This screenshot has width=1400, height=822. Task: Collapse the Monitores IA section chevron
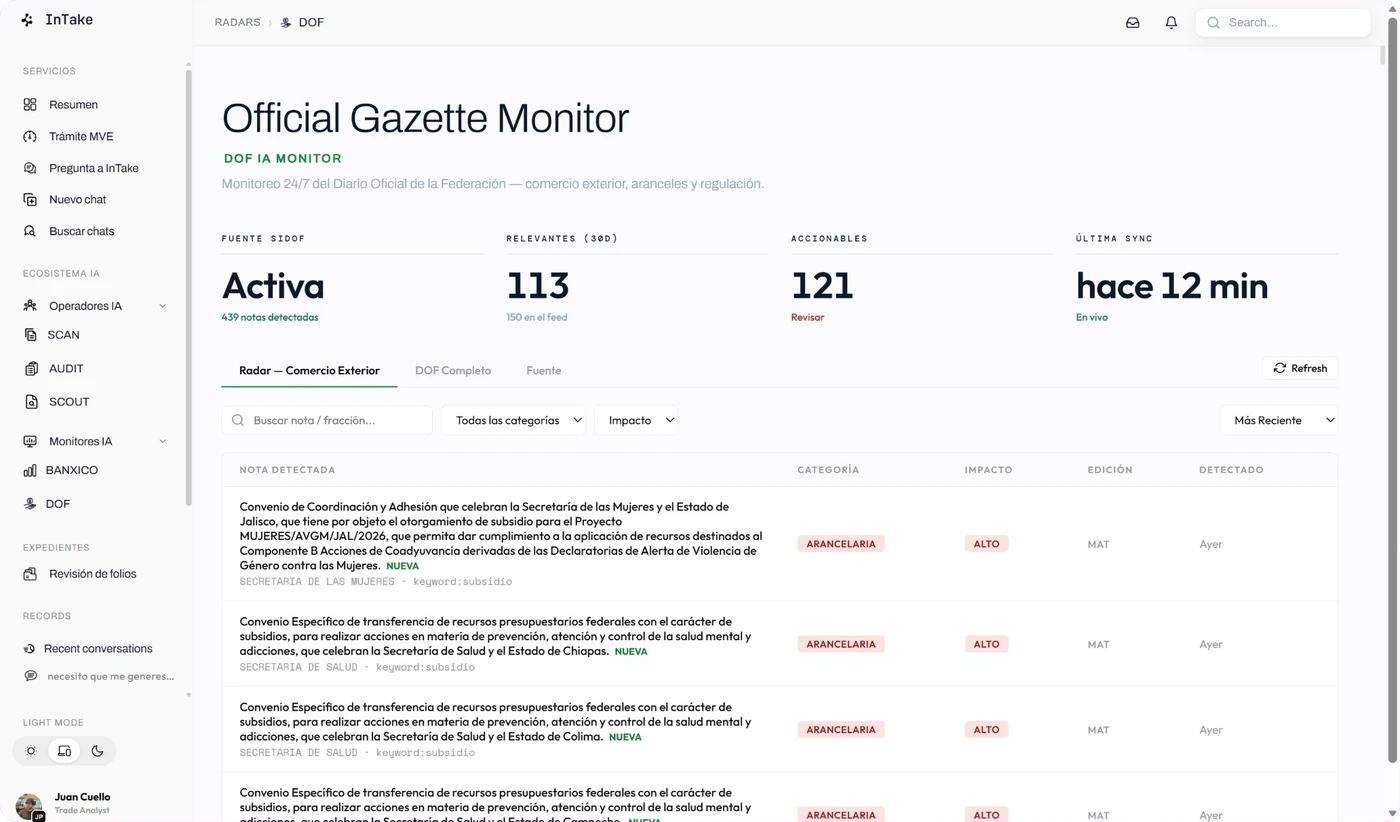[163, 441]
